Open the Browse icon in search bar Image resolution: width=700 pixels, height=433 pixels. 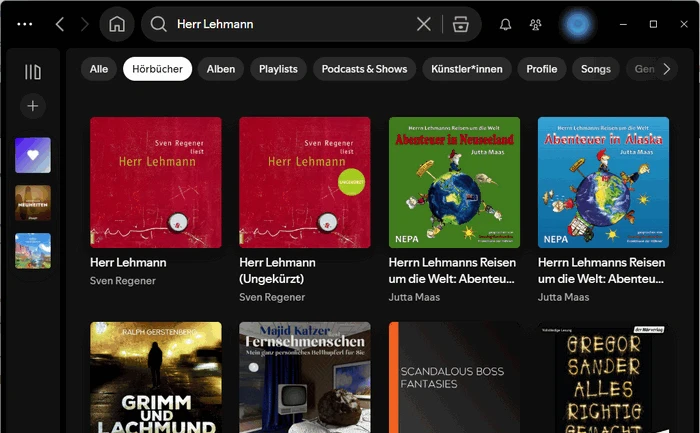click(460, 24)
